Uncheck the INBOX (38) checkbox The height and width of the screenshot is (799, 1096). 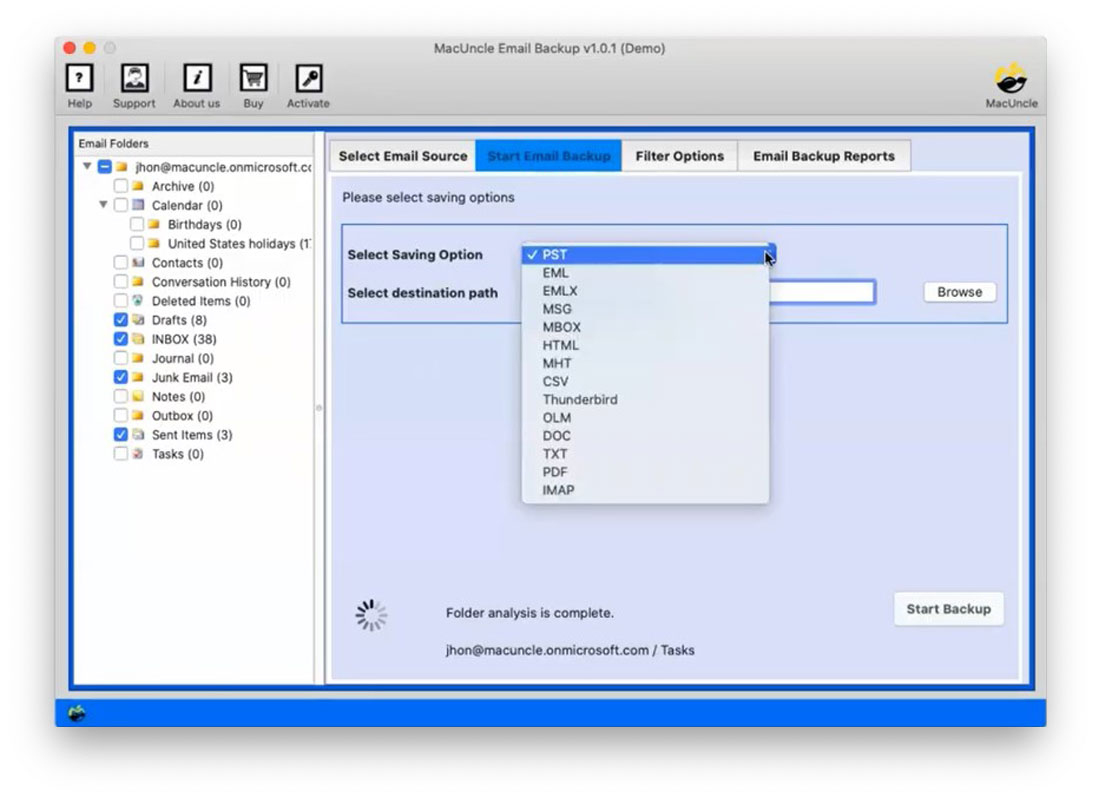[120, 339]
